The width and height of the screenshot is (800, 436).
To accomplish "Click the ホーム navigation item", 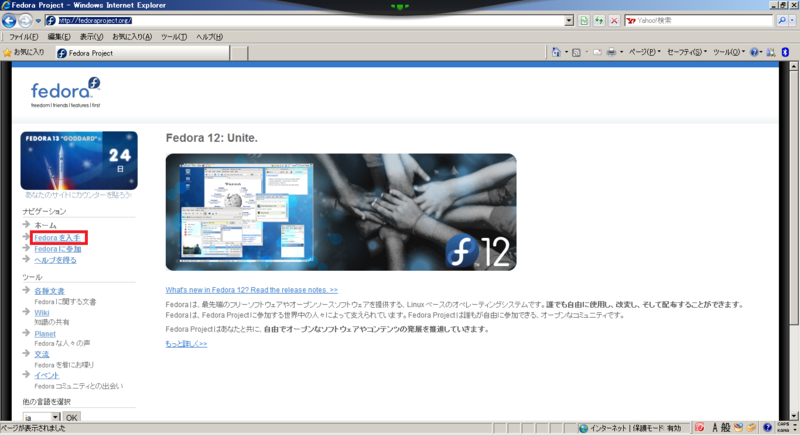I will coord(45,225).
